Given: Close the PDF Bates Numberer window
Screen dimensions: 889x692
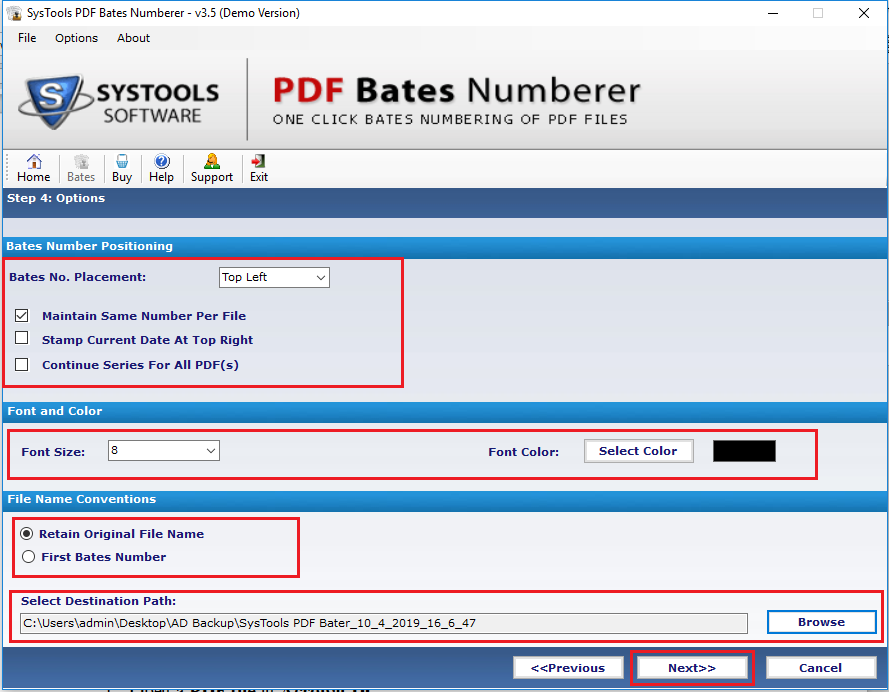Looking at the screenshot, I should tap(864, 13).
